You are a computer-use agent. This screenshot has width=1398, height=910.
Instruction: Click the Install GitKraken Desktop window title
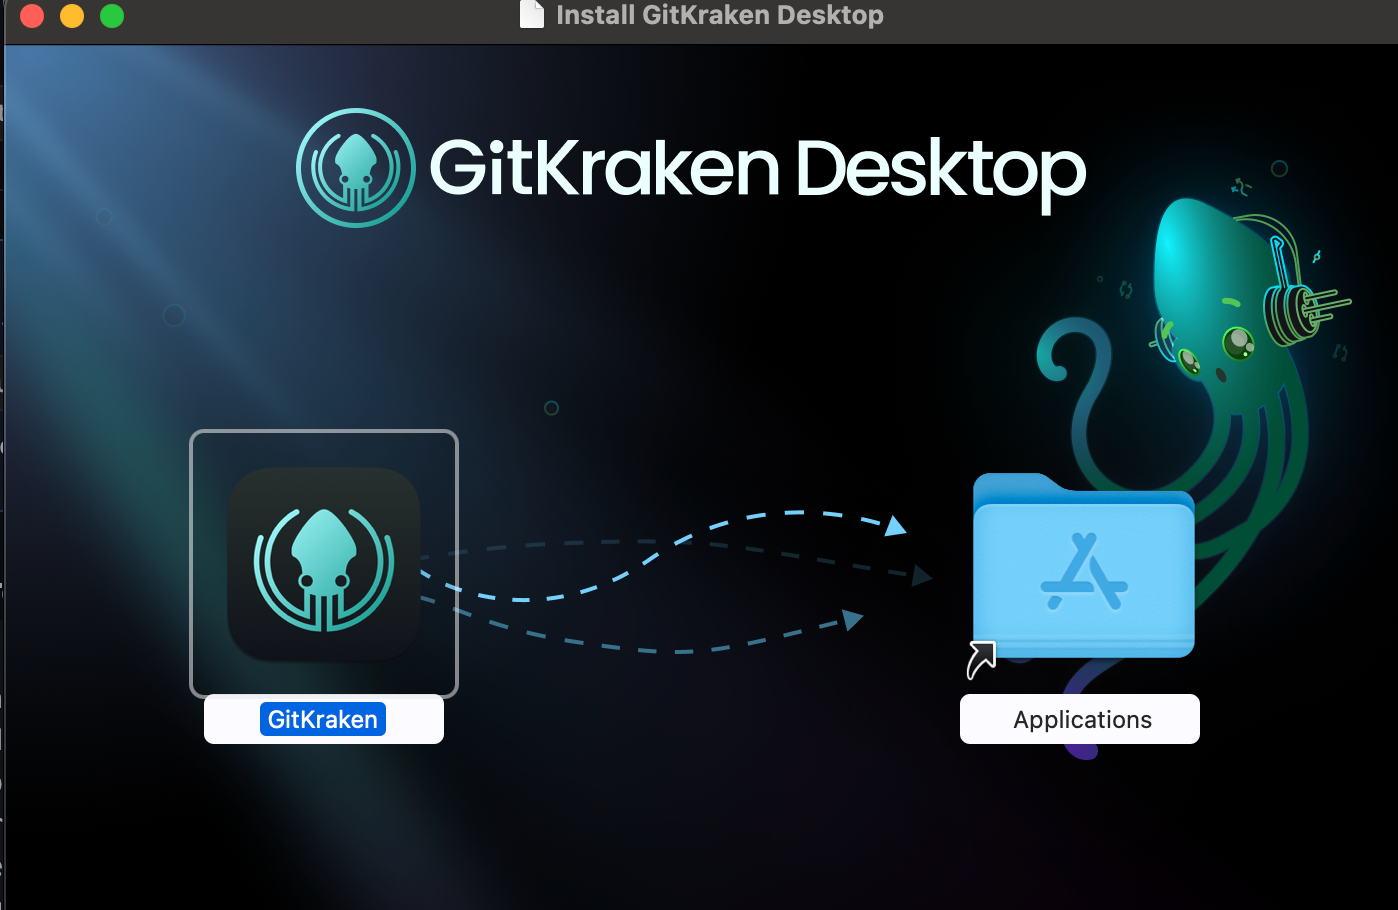720,15
